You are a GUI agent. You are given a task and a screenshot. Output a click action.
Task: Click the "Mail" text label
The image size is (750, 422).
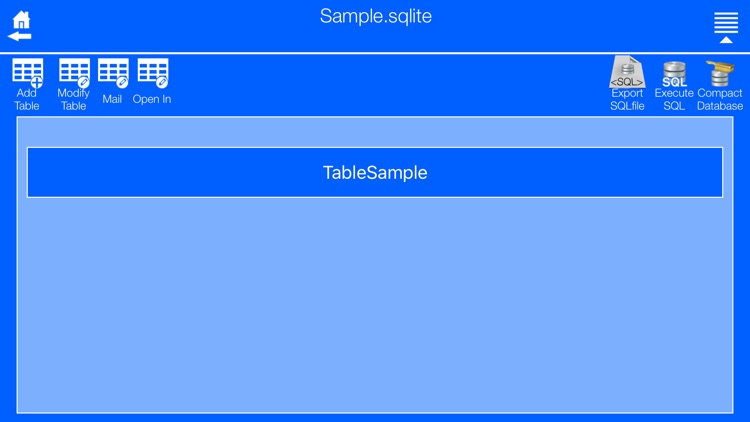[x=112, y=99]
